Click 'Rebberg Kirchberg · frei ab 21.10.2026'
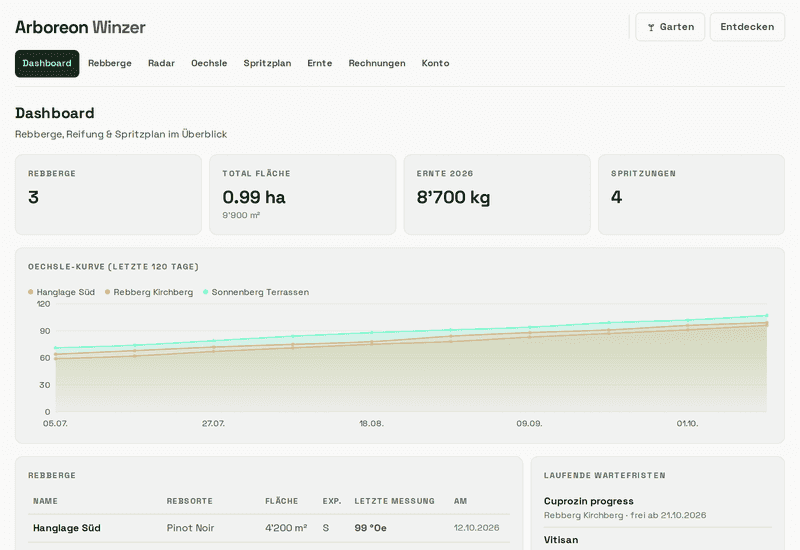Viewport: 800px width, 550px height. tap(625, 515)
